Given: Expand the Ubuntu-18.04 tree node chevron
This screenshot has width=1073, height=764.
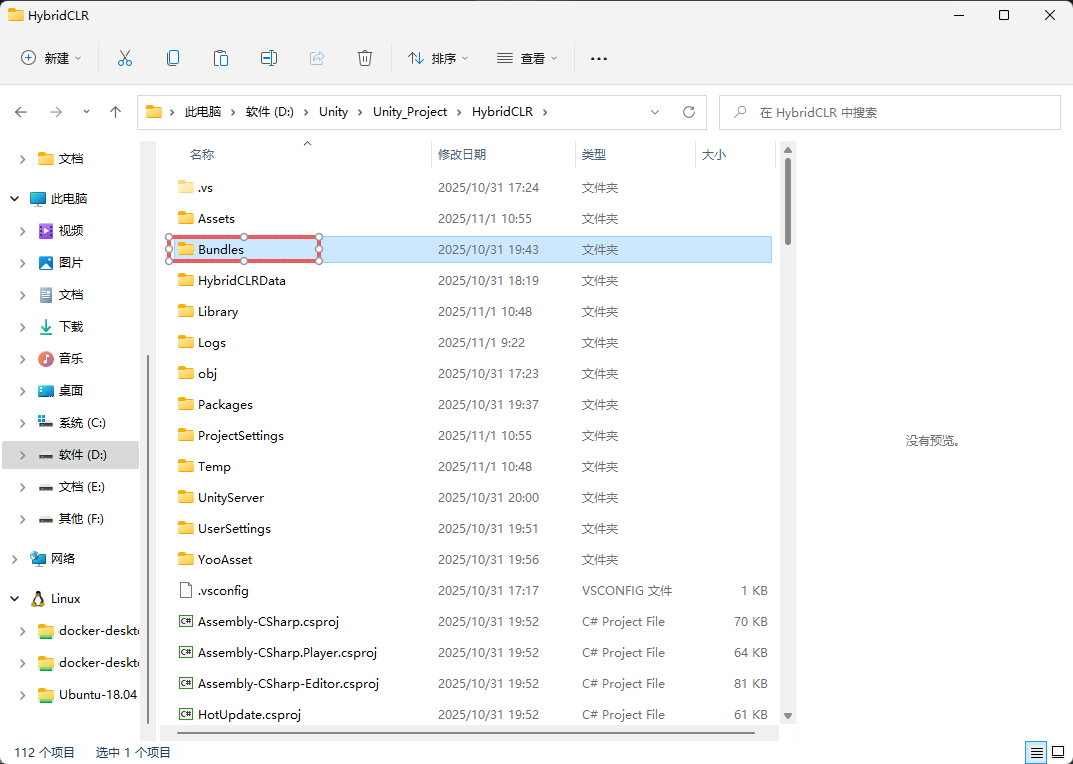Looking at the screenshot, I should pyautogui.click(x=23, y=695).
